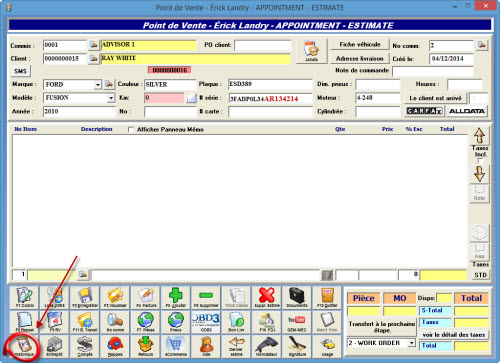Viewport: 500px width, 363px height.
Task: Open the Historique hourglass icon
Action: pyautogui.click(x=24, y=347)
